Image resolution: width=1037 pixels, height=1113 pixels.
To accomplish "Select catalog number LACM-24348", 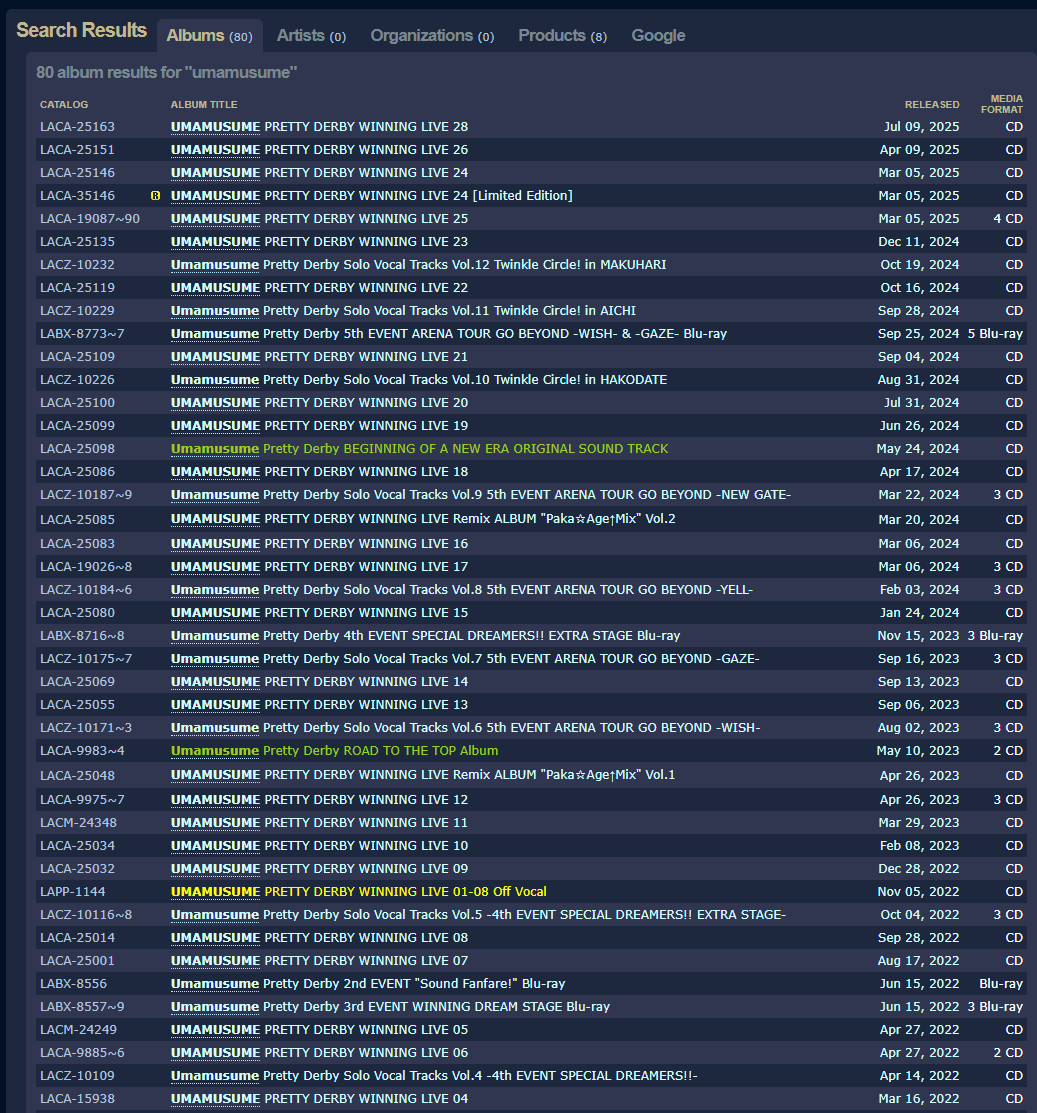I will [79, 823].
